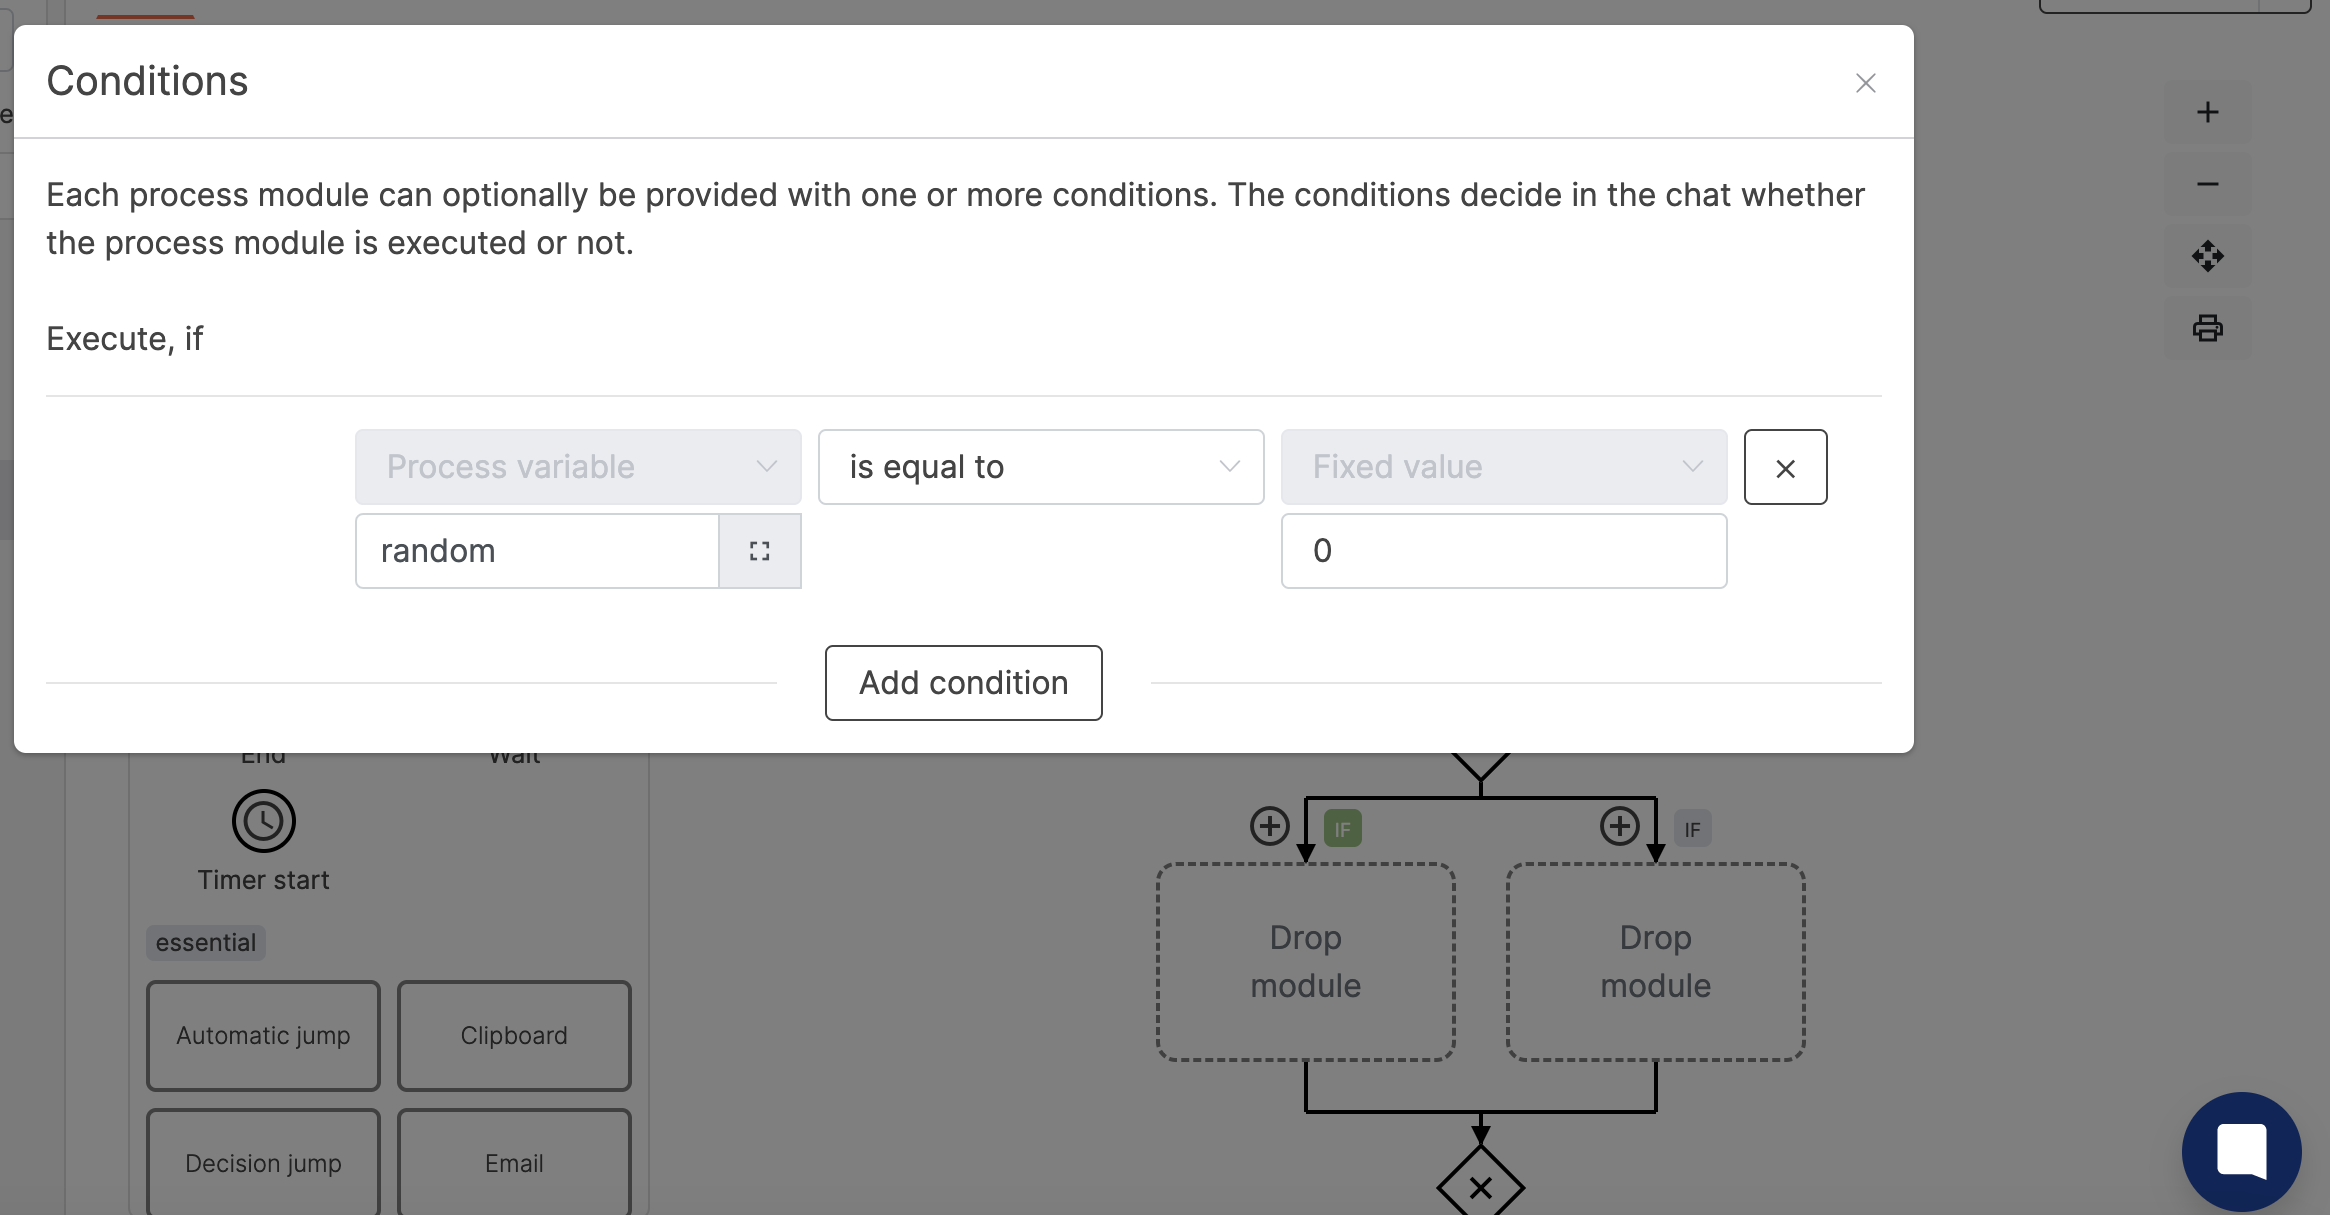
Task: Click the left green IF badge
Action: coord(1342,827)
